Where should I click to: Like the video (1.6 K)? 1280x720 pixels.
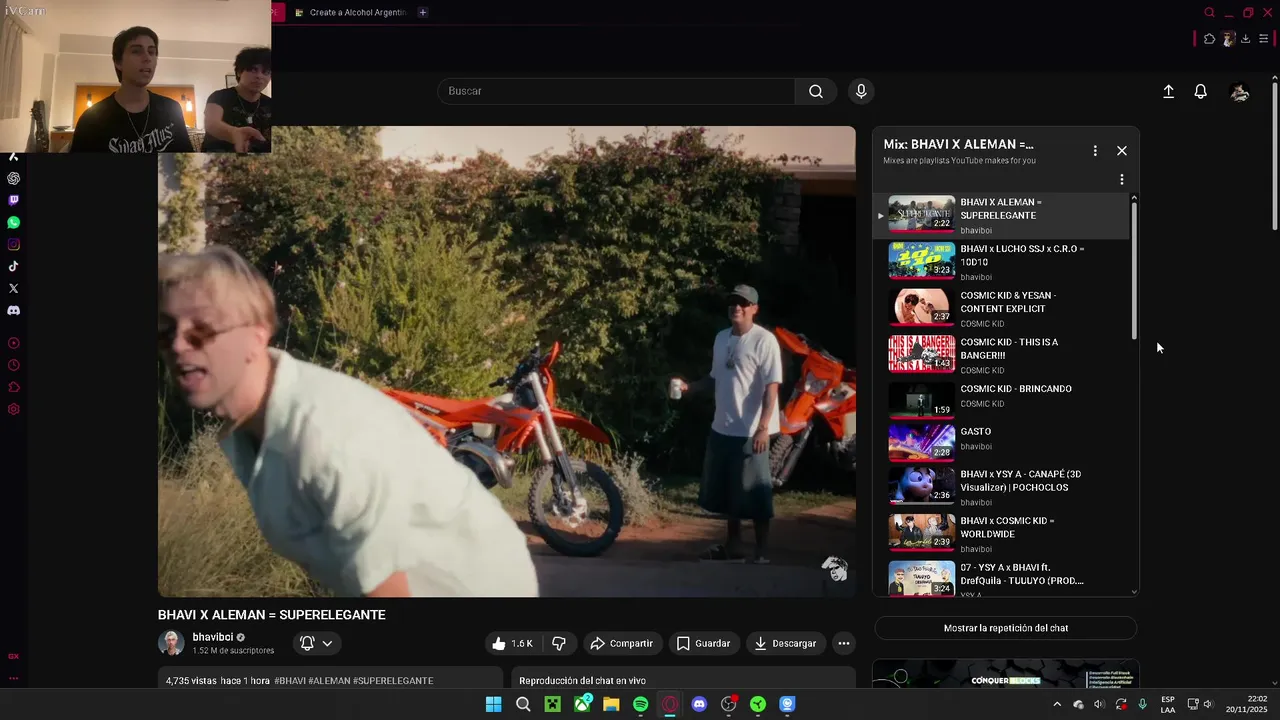click(512, 644)
